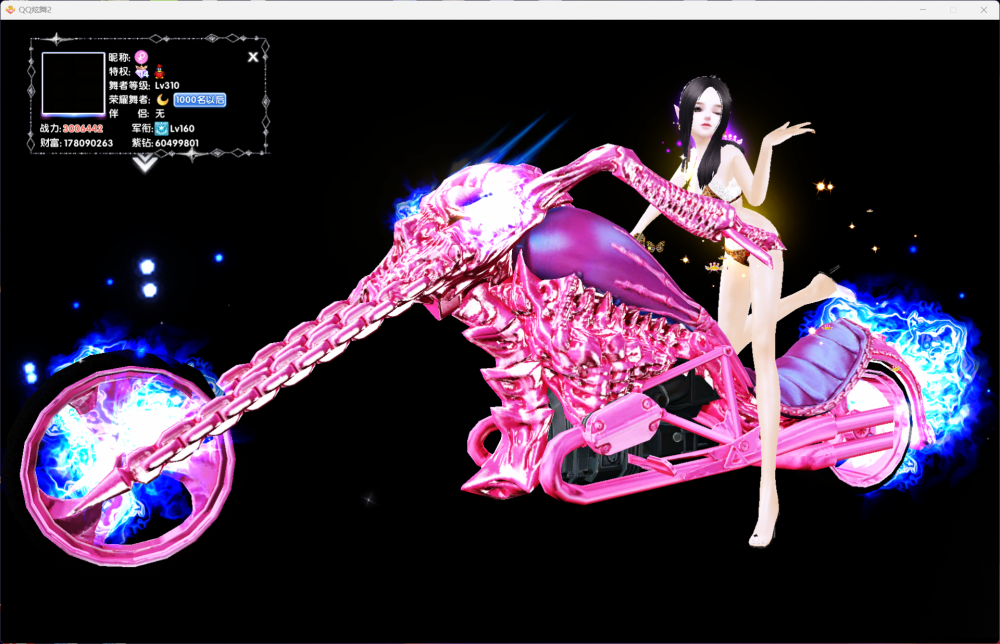
Task: Click the pink female gender icon
Action: [x=142, y=57]
